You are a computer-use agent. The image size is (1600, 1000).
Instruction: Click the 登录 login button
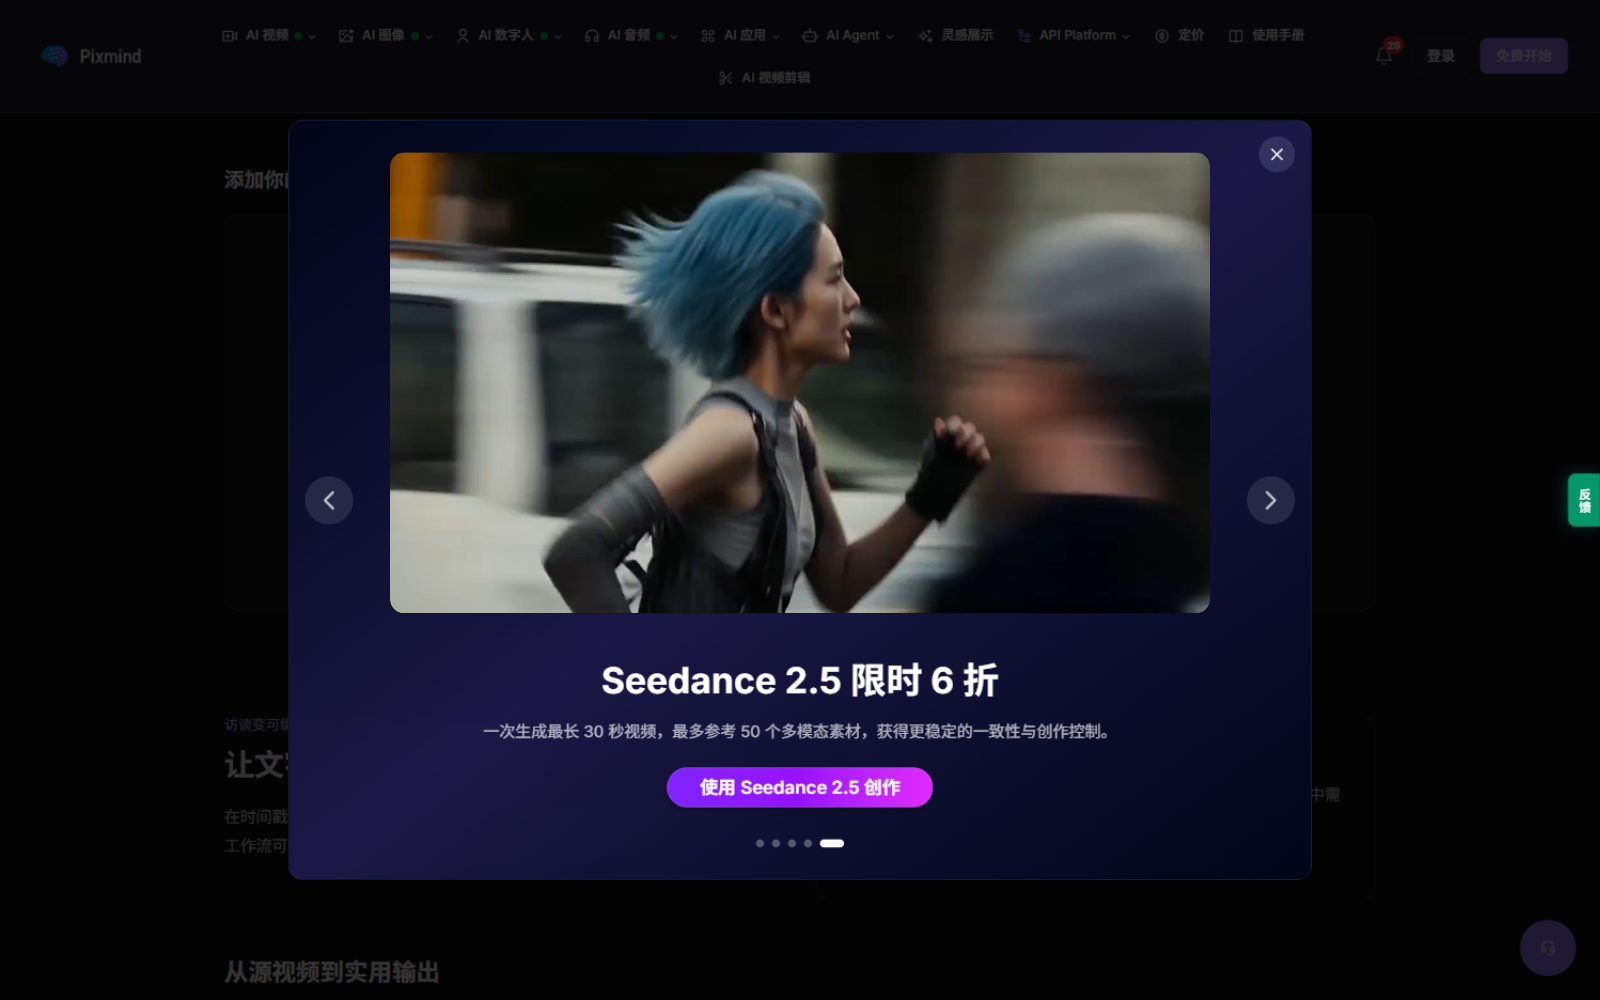coord(1441,56)
